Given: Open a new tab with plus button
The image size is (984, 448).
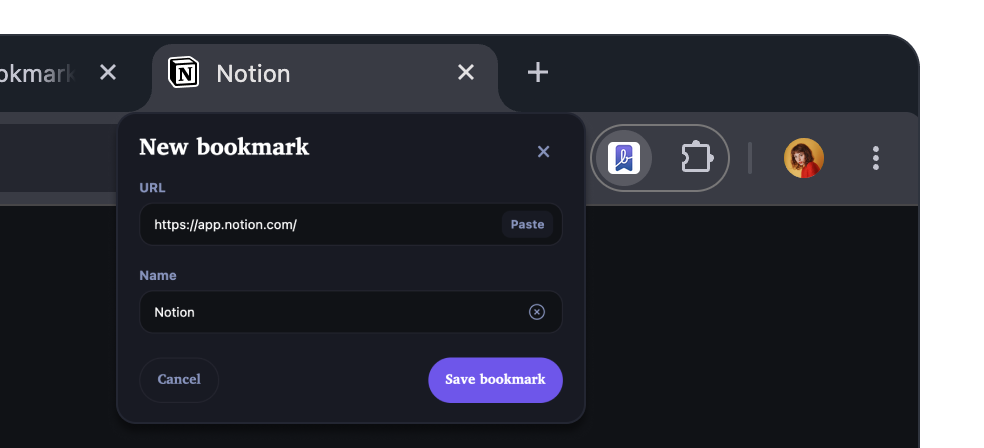Looking at the screenshot, I should coord(538,73).
